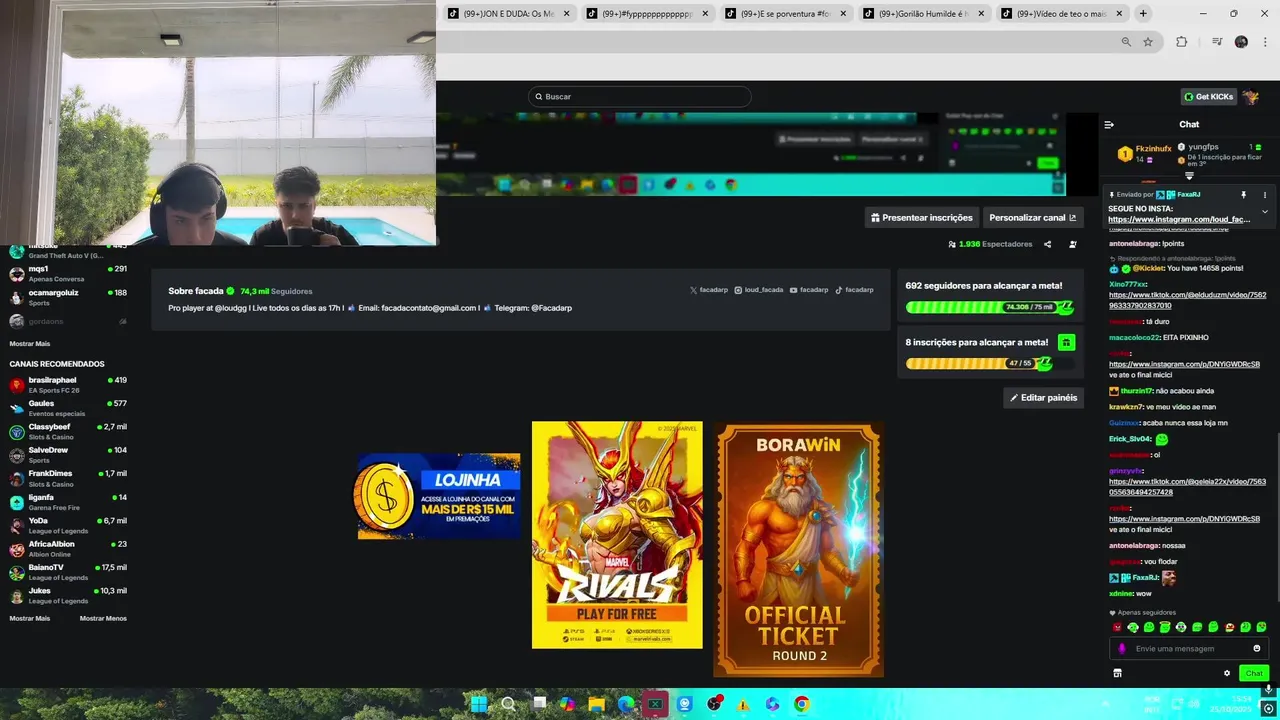
Task: Open SalveDrew recommended channel
Action: (x=68, y=455)
